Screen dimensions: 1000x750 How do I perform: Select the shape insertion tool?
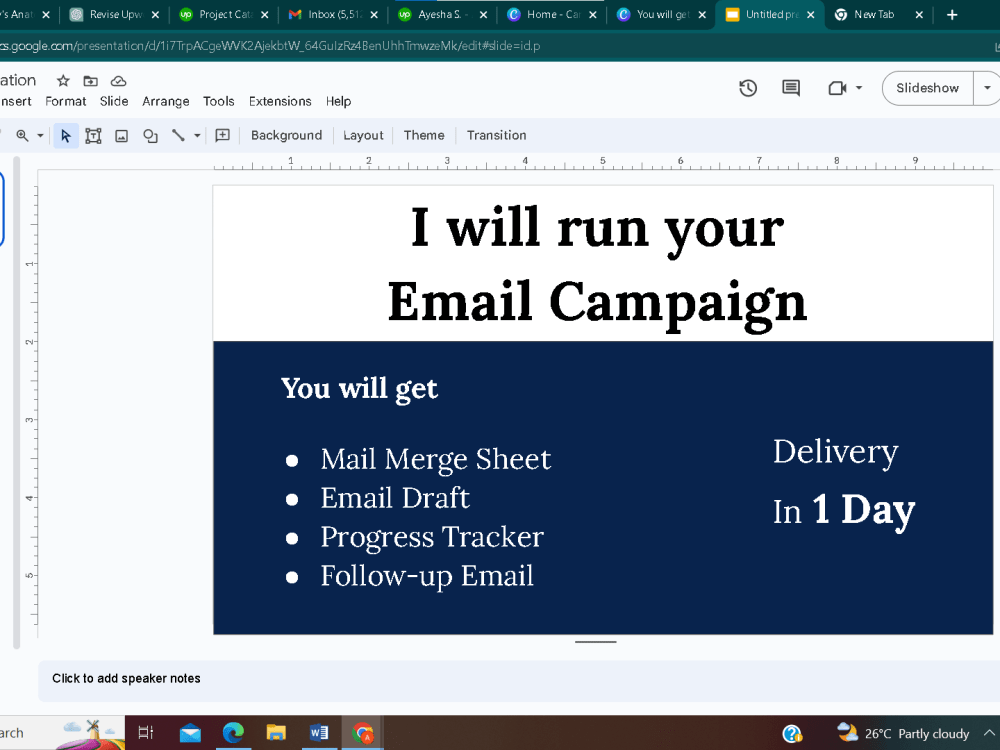click(x=150, y=135)
